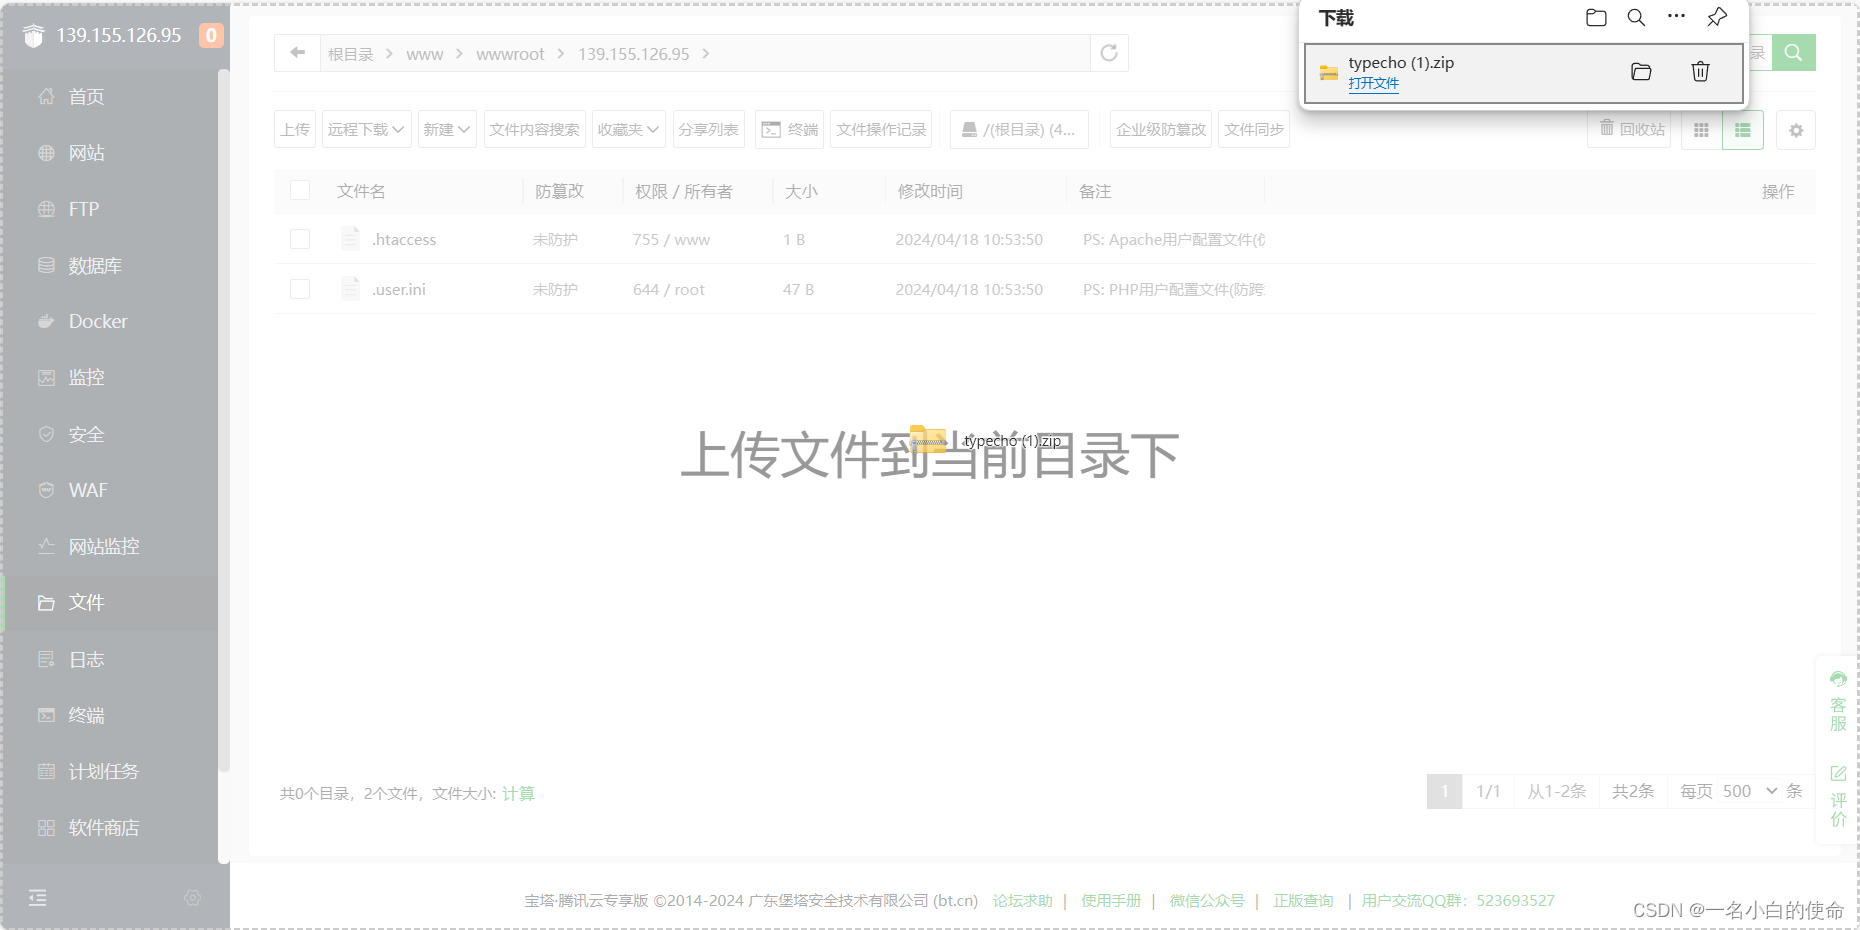Expand the 新建 create dropdown
Viewport: 1860px width, 930px height.
point(447,129)
